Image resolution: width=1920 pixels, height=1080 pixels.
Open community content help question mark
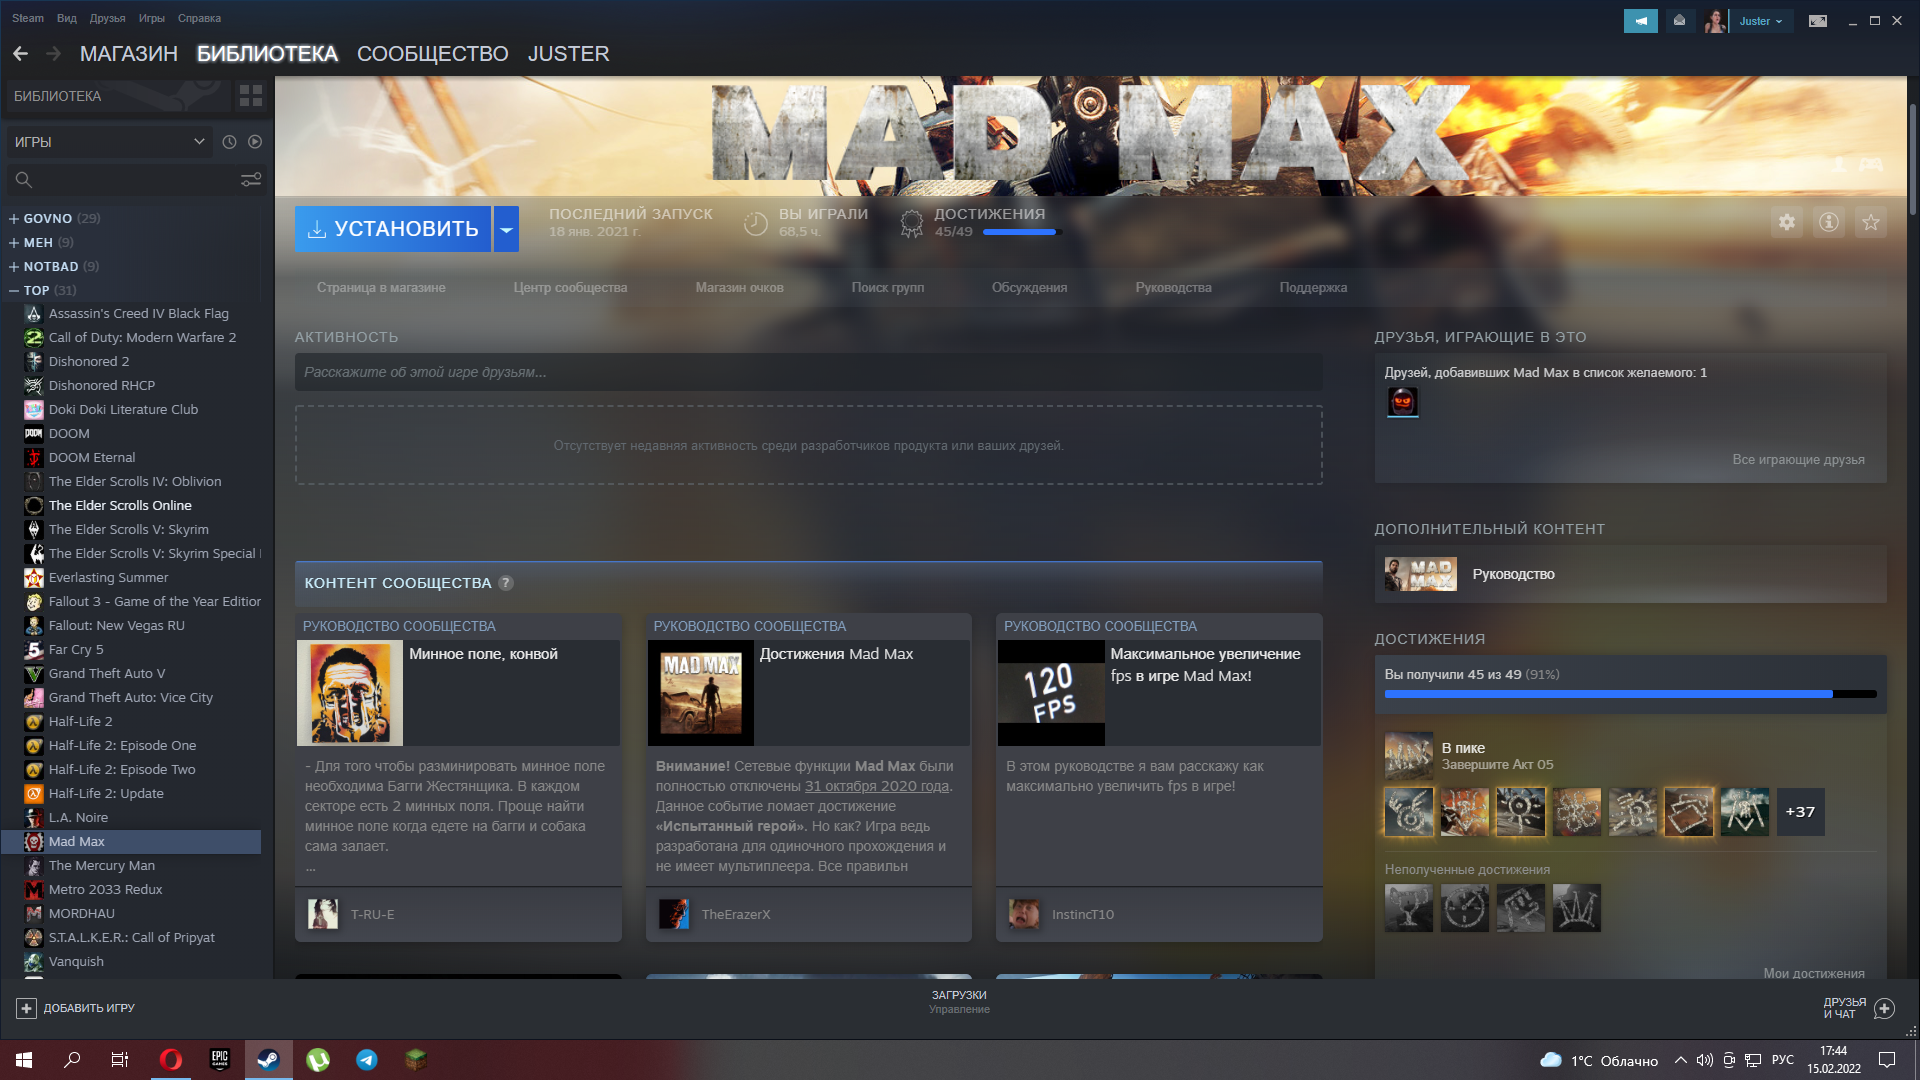[506, 583]
